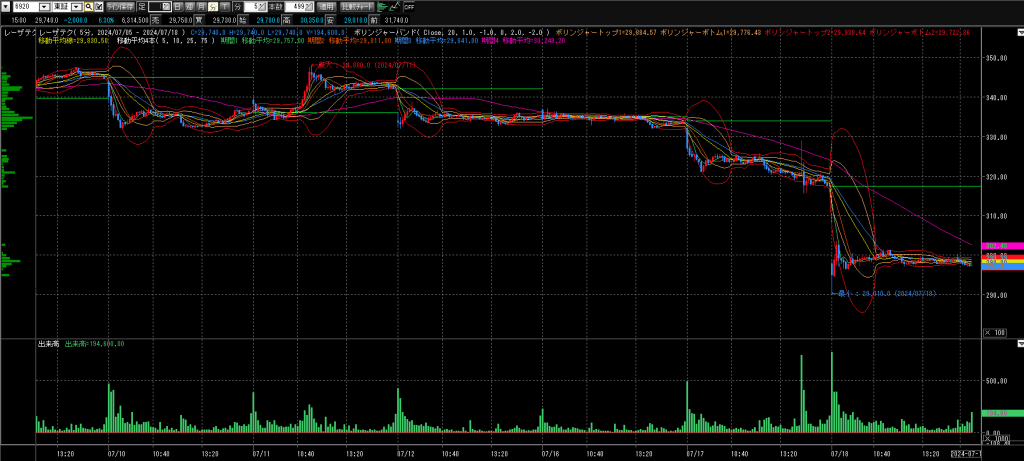The height and width of the screenshot is (461, 1024).
Task: Open the minute interval spinner showing 5
Action: pyautogui.click(x=262, y=6)
